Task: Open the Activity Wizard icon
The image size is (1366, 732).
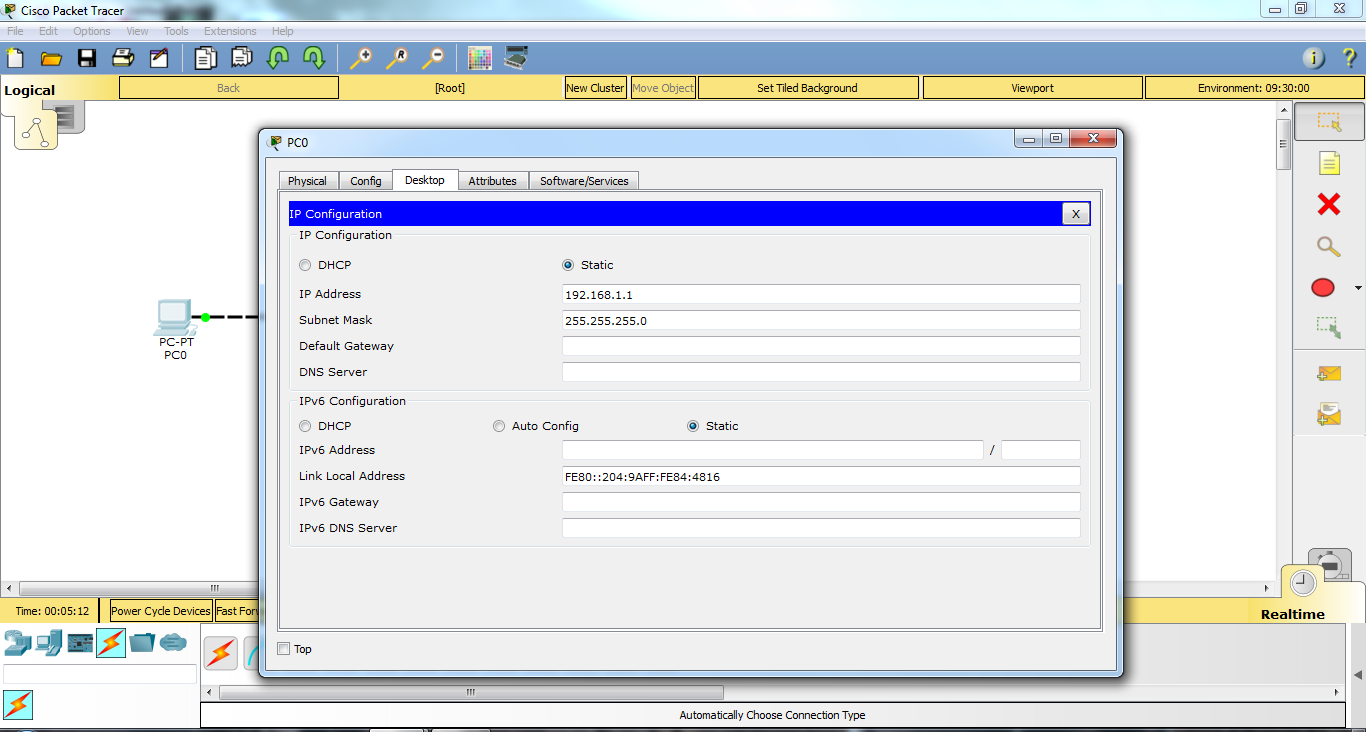Action: [159, 58]
